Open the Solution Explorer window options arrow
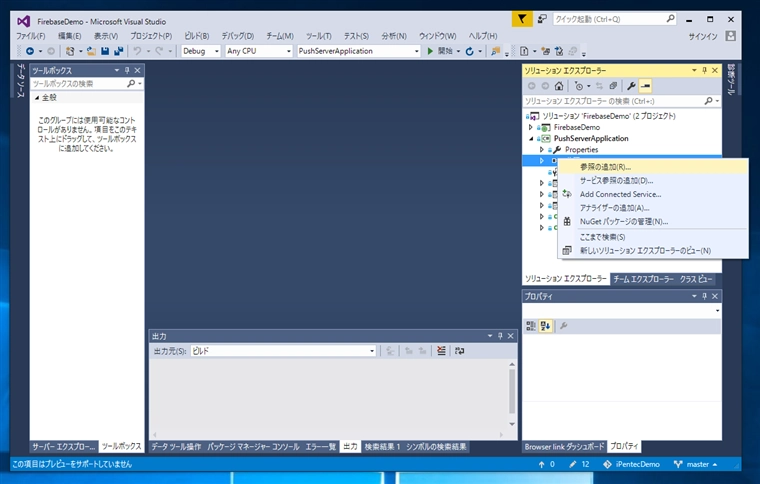760x484 pixels. [x=694, y=70]
